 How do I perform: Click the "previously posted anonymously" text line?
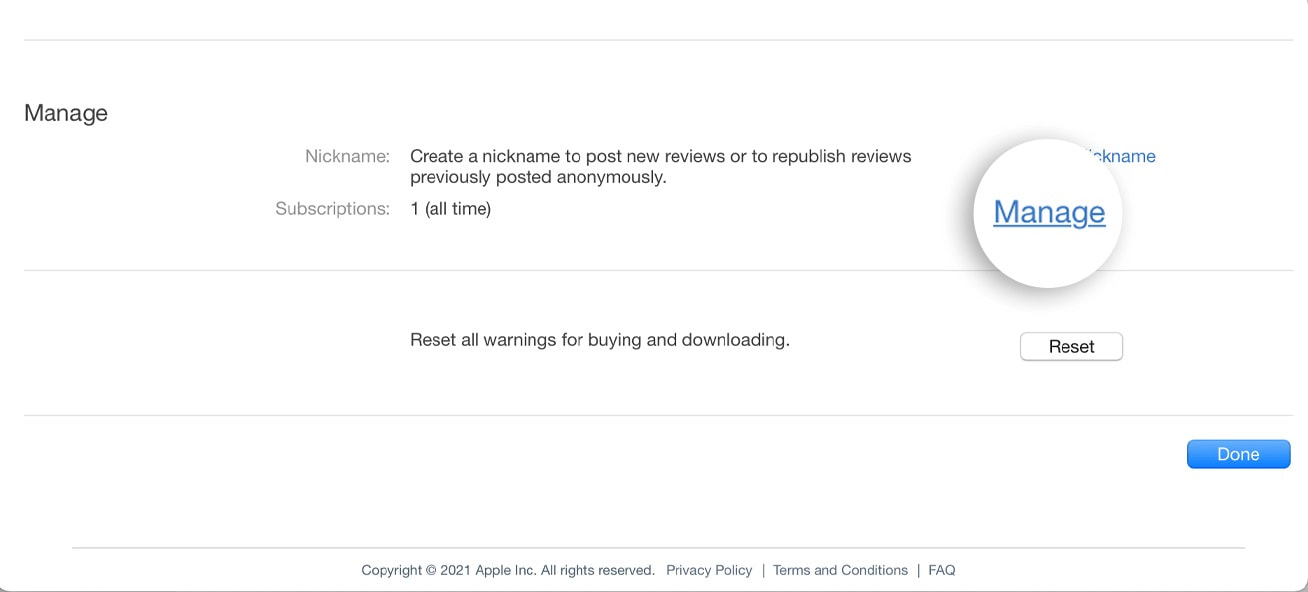click(x=538, y=178)
